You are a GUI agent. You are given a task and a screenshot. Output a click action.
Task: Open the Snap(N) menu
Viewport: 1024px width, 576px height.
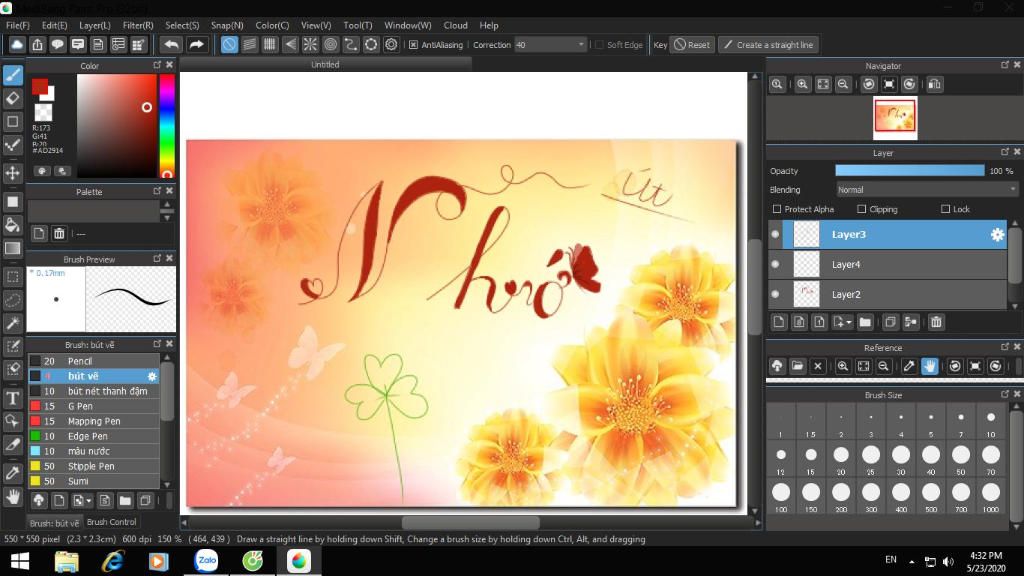coord(227,25)
